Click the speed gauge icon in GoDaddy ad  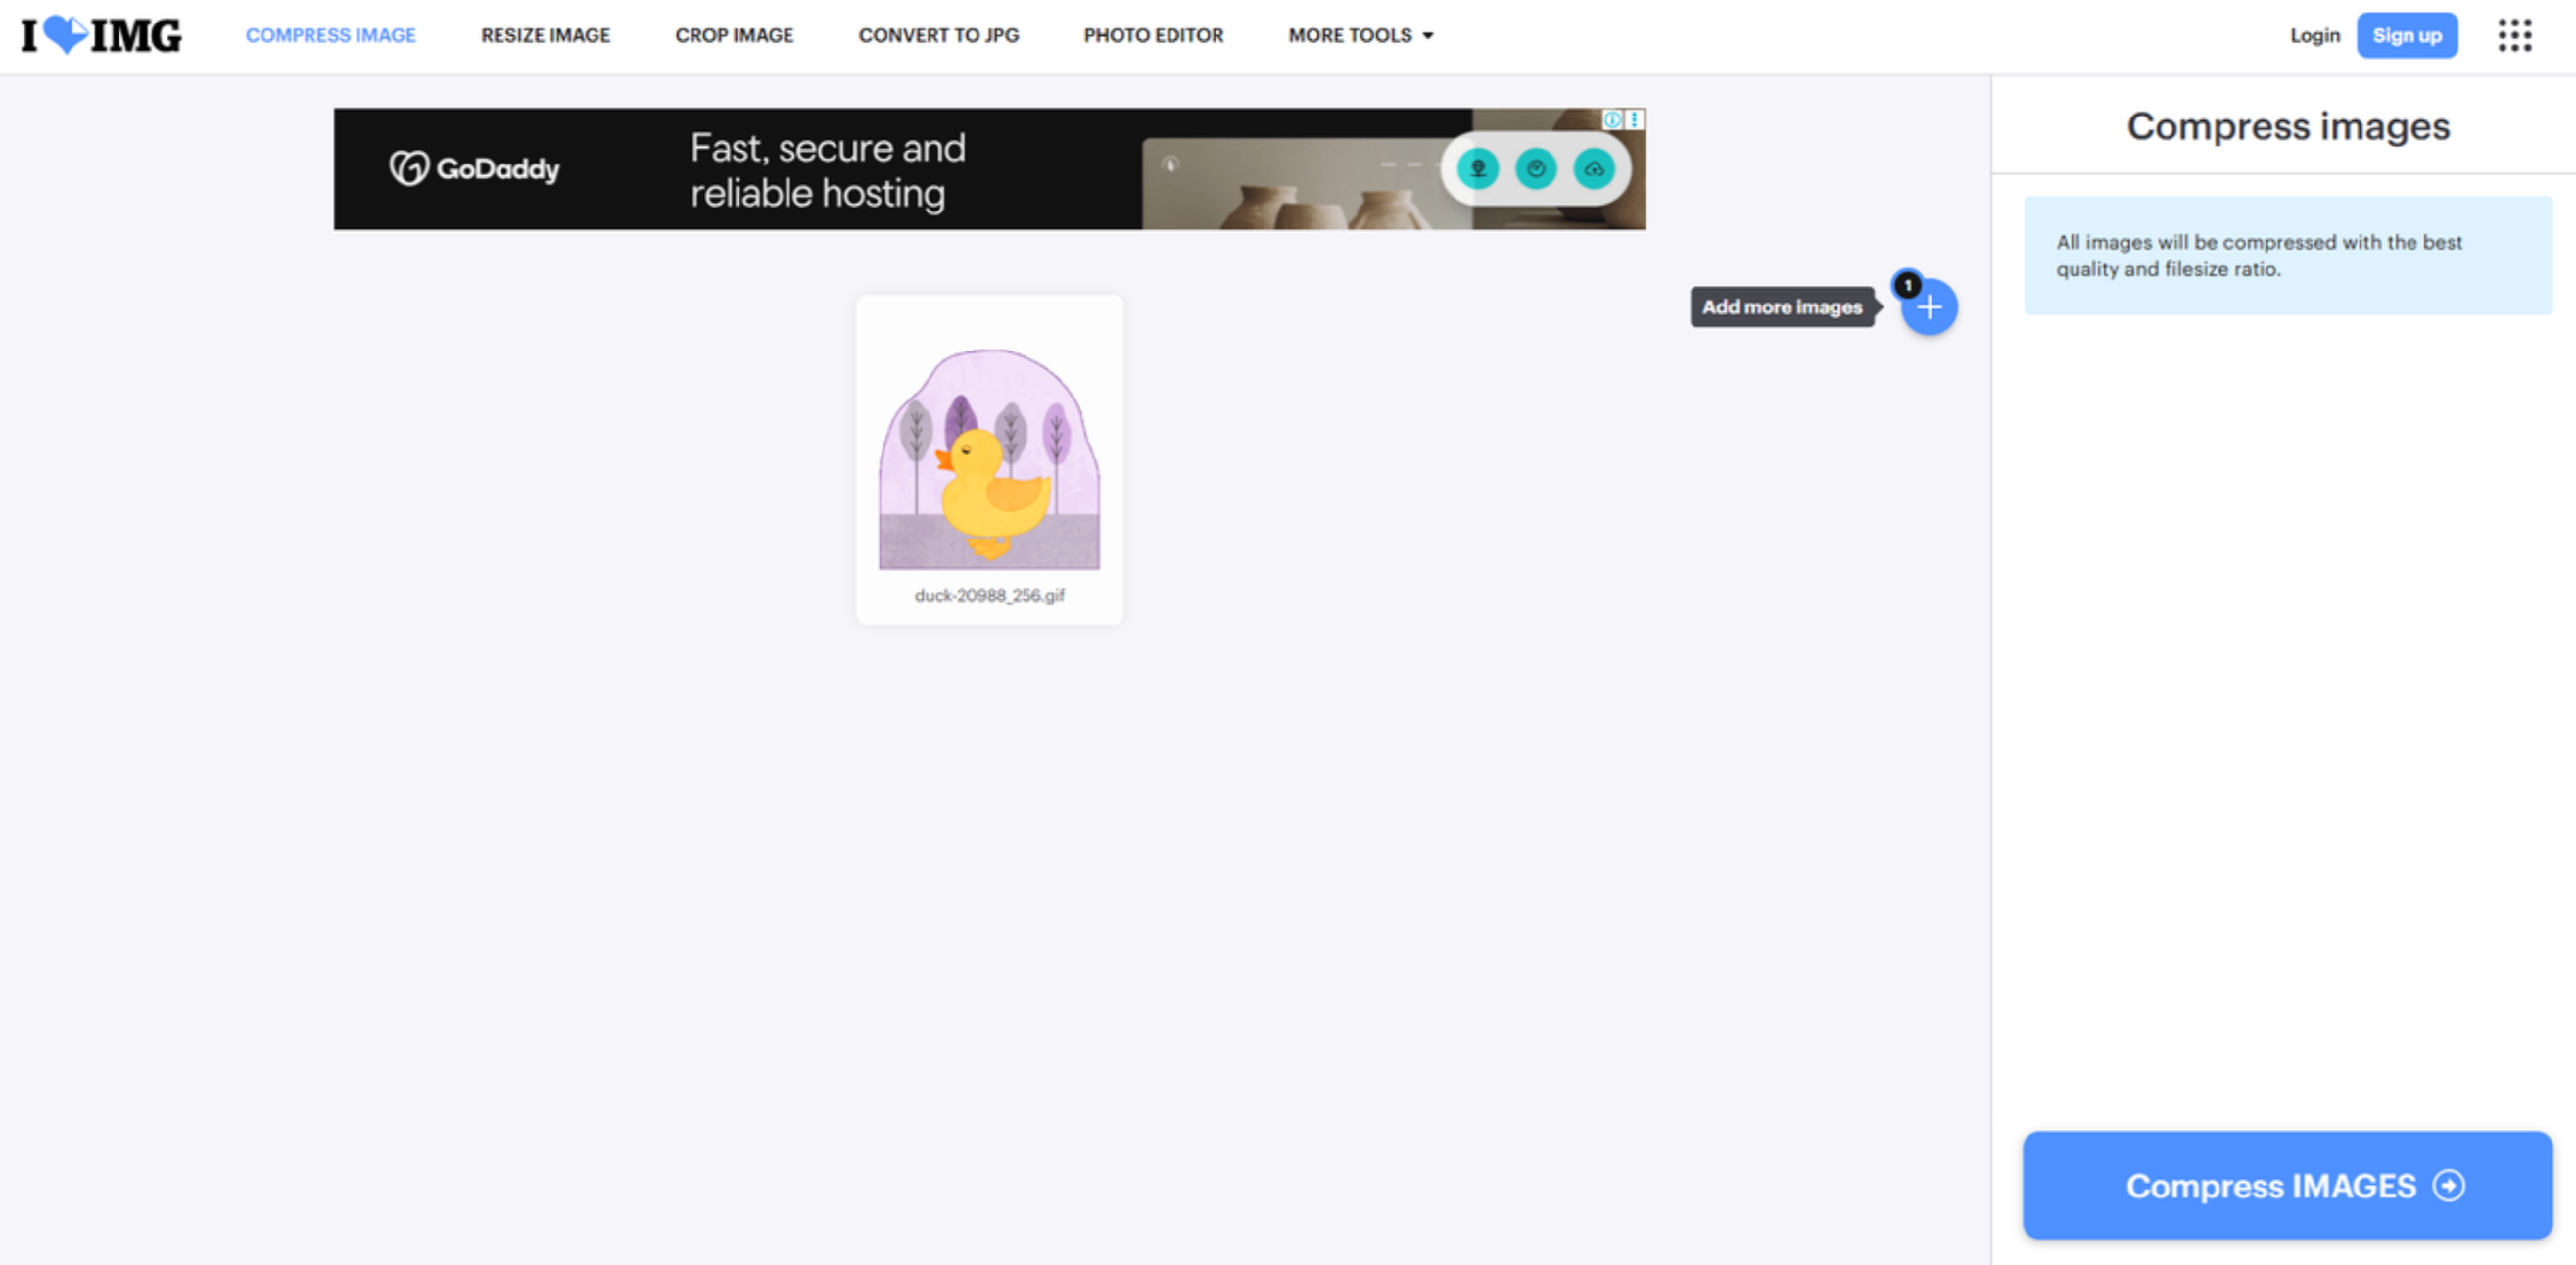1538,169
